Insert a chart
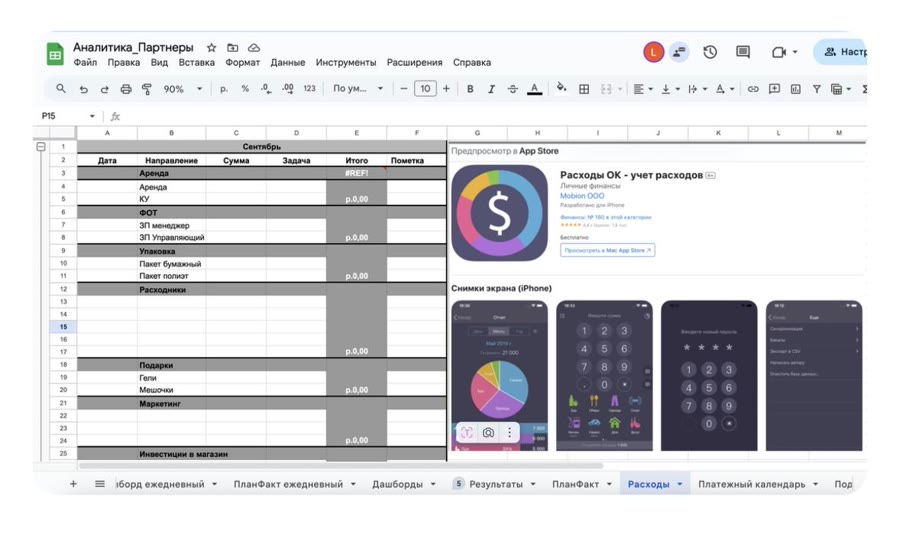 [796, 89]
